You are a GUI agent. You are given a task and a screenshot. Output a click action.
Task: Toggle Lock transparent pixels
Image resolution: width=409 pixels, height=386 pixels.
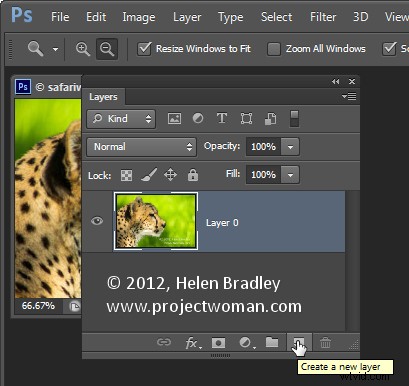click(x=126, y=175)
